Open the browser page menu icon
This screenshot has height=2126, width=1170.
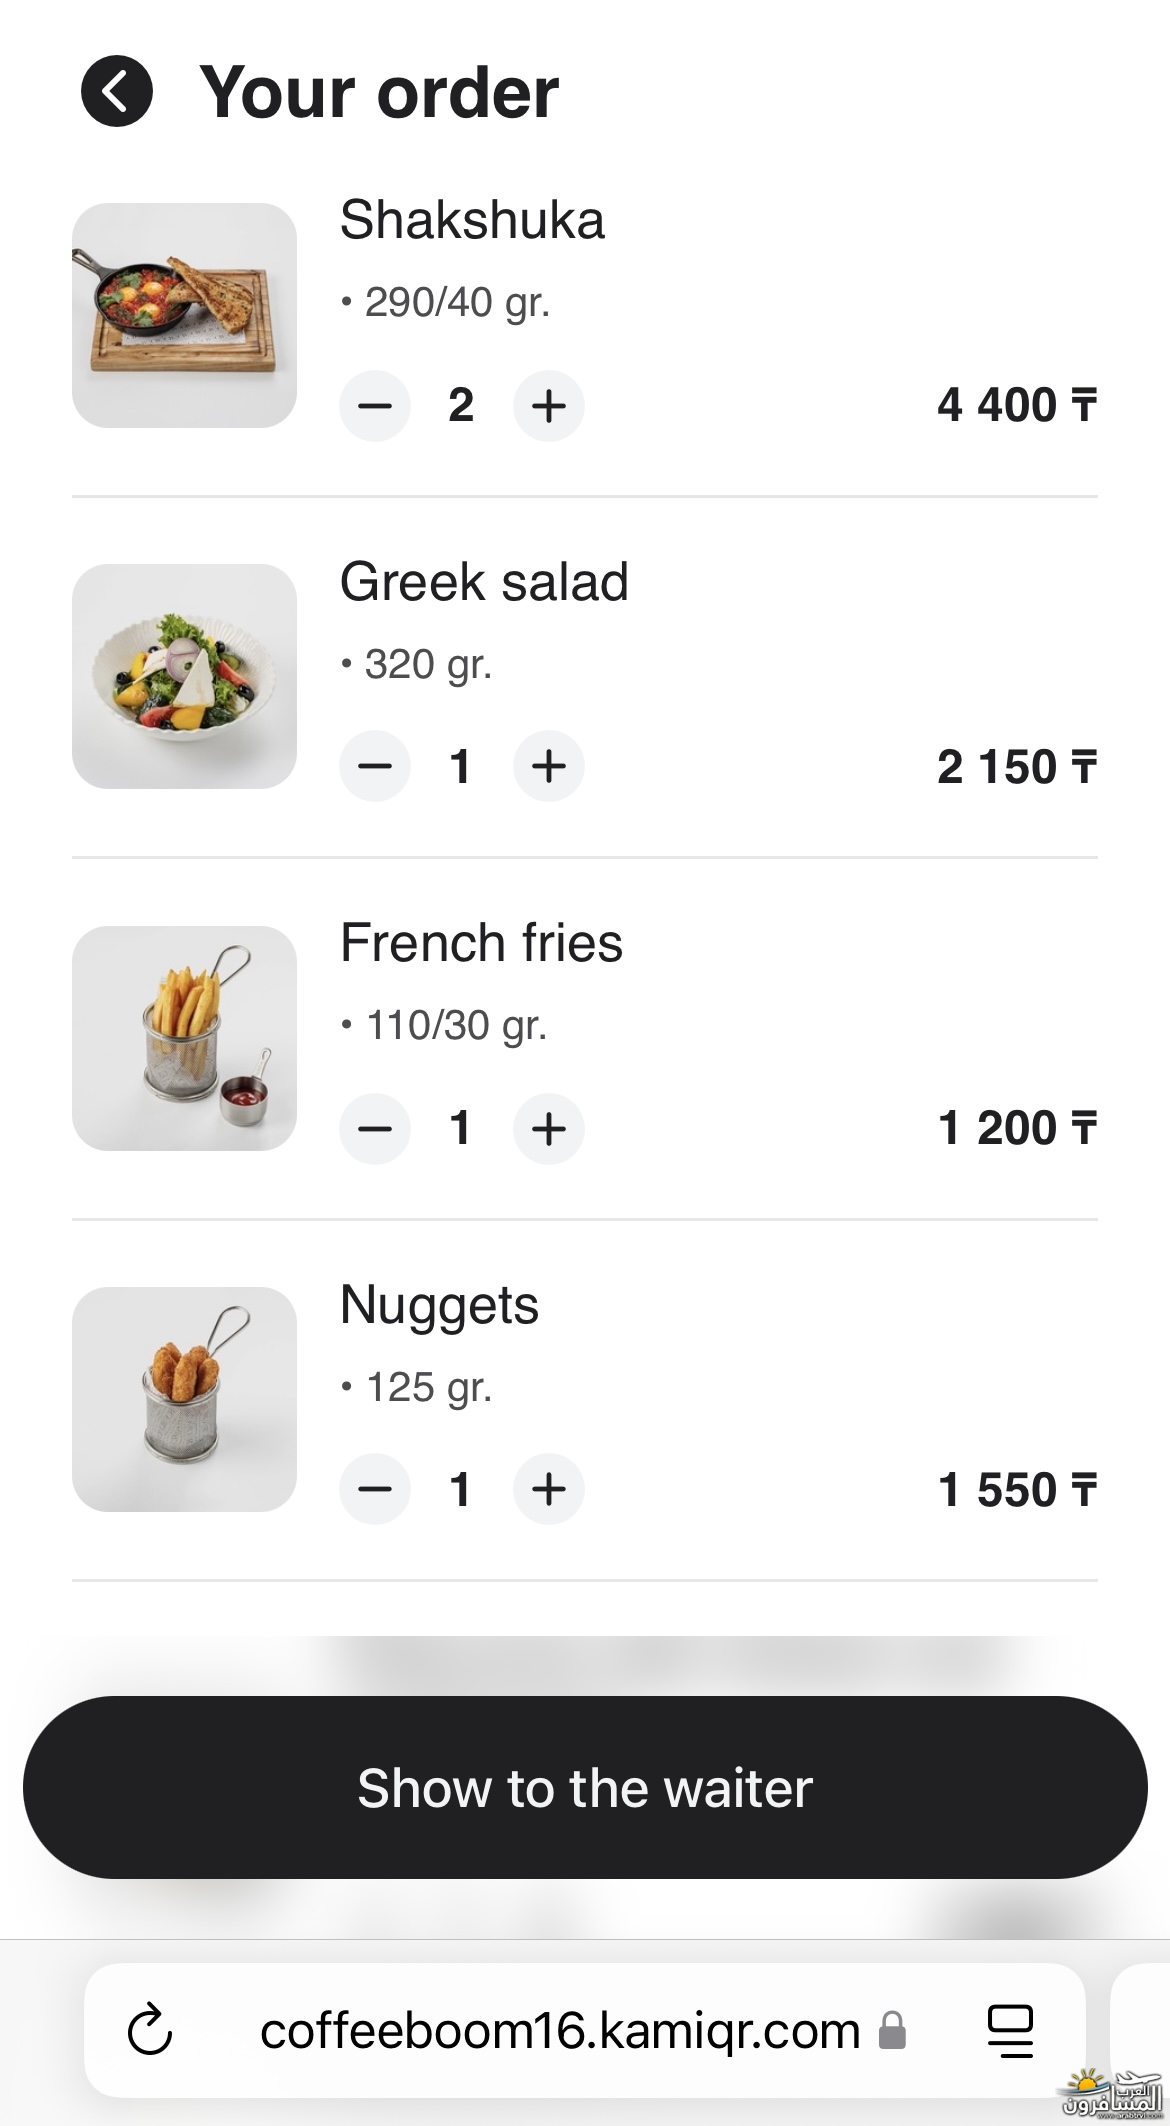pos(1010,2031)
